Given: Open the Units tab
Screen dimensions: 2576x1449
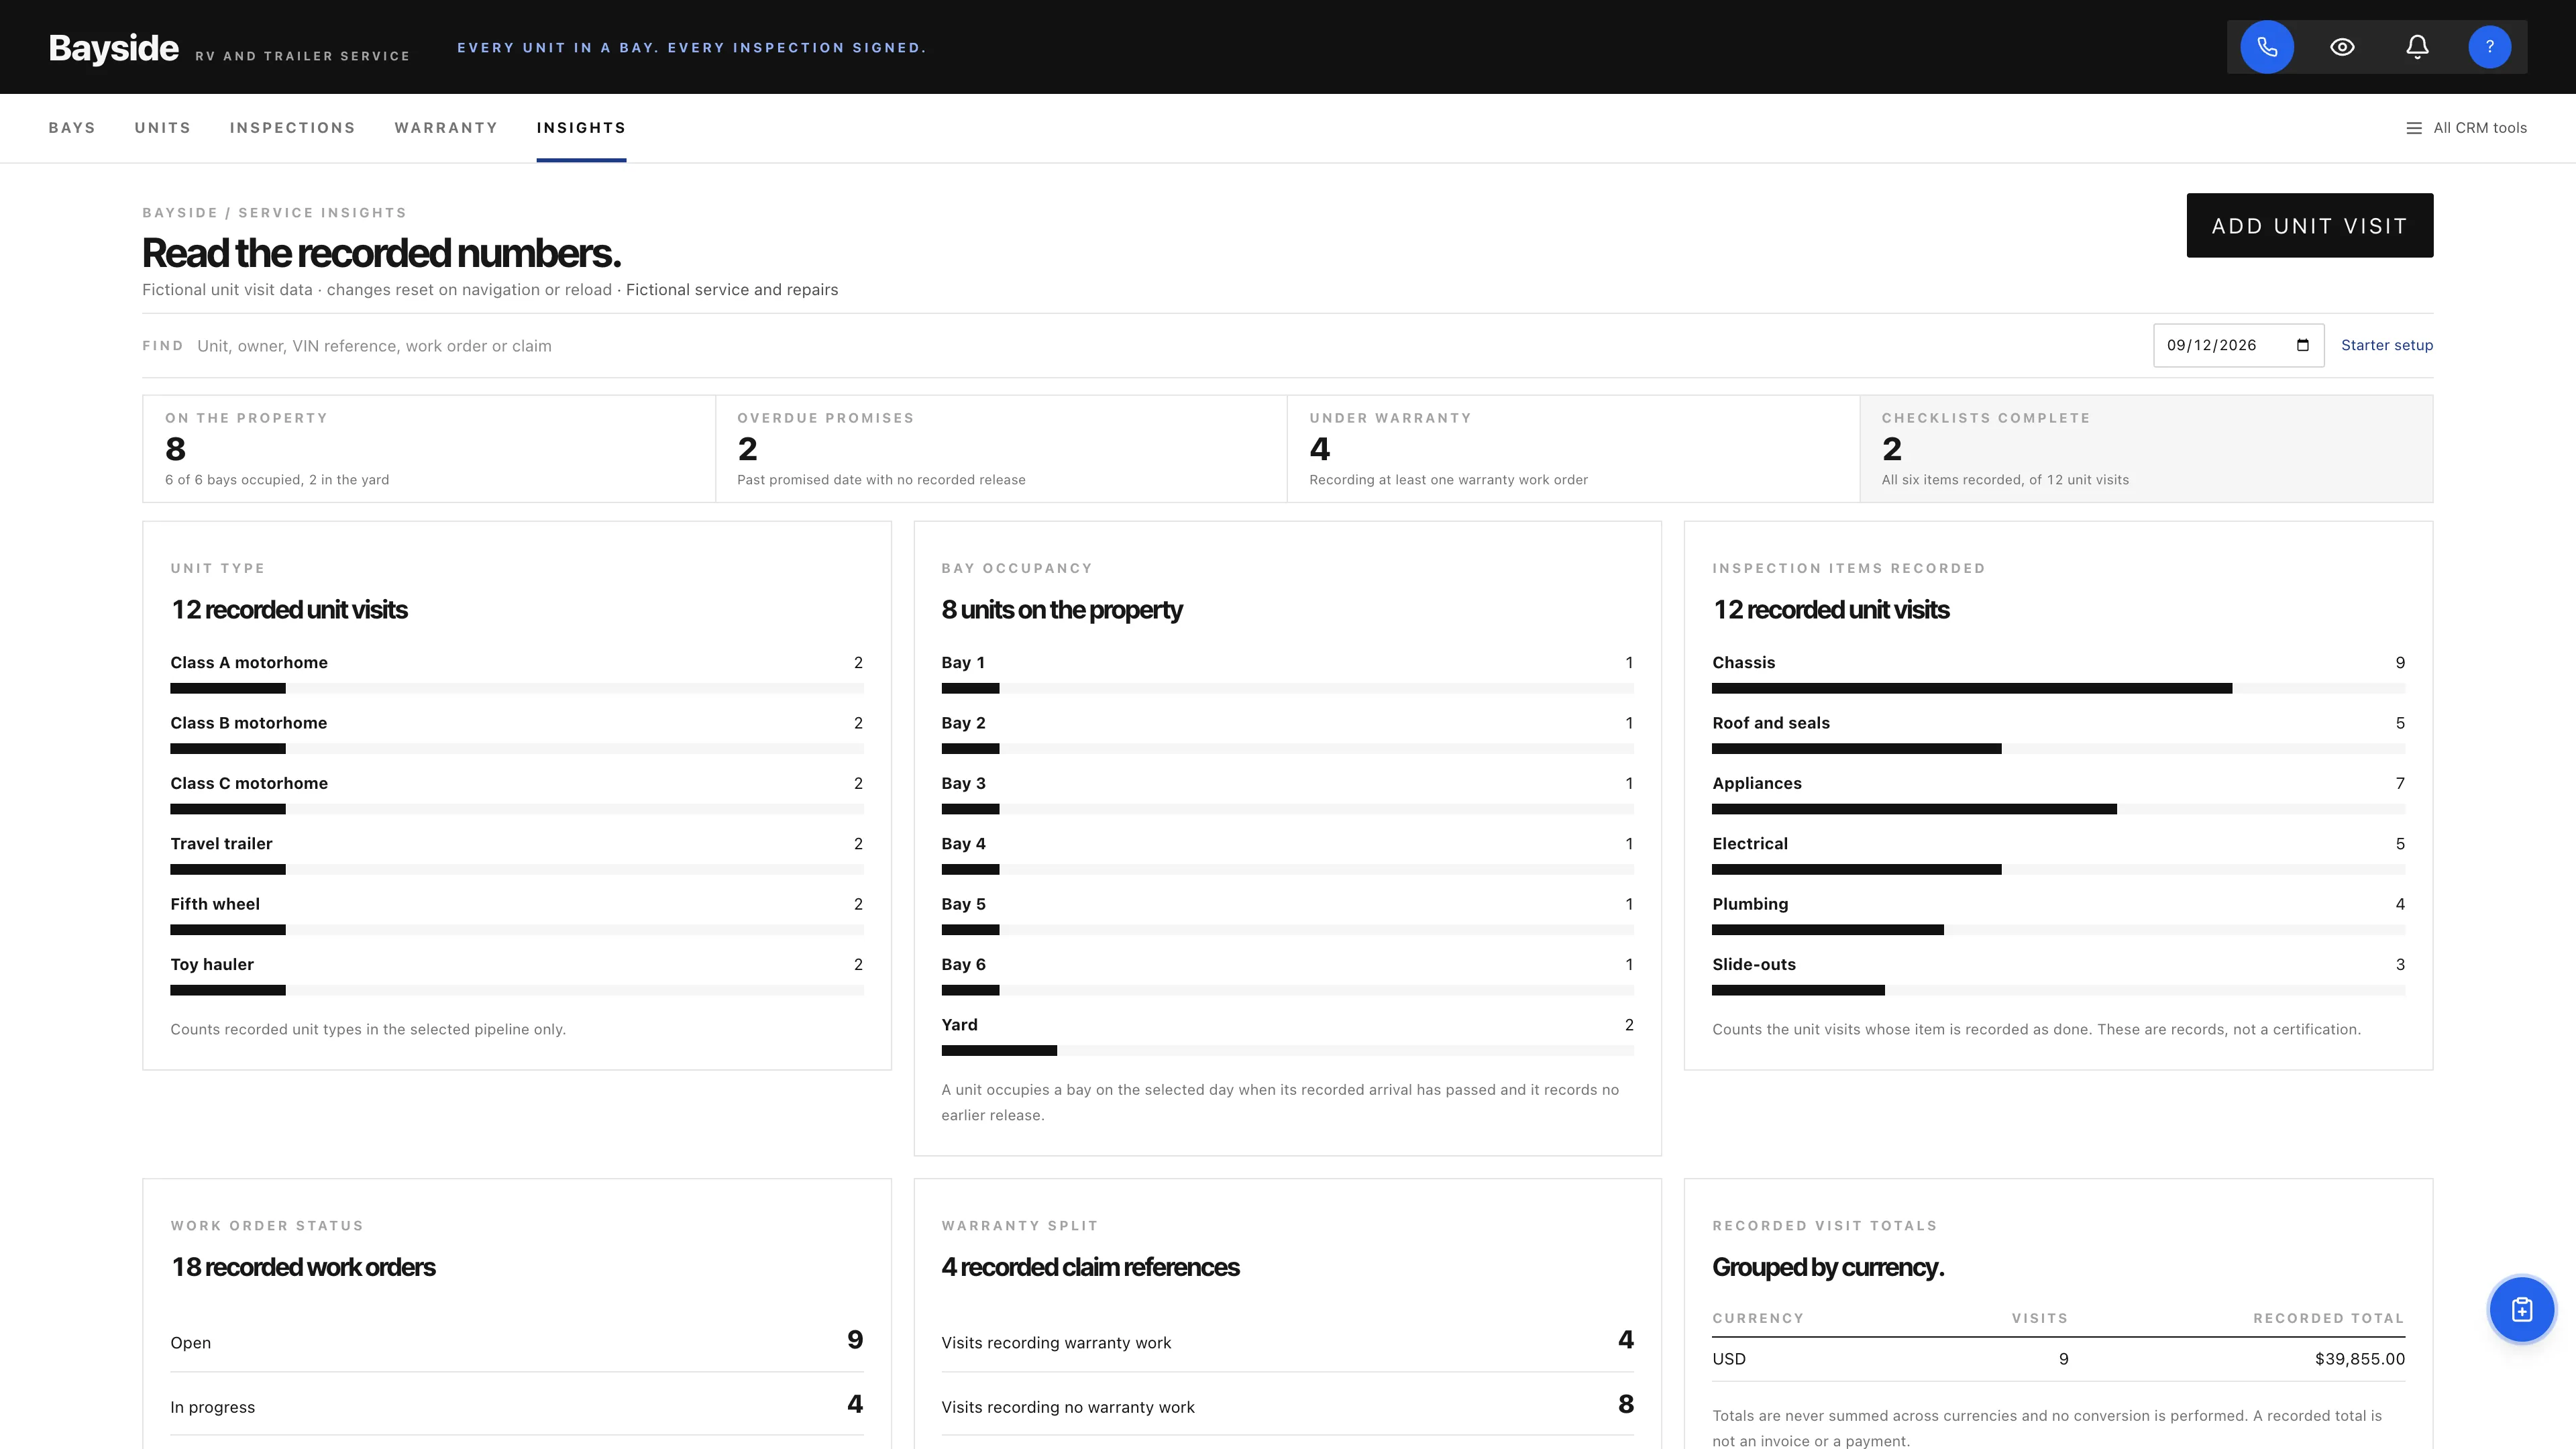Looking at the screenshot, I should 163,128.
